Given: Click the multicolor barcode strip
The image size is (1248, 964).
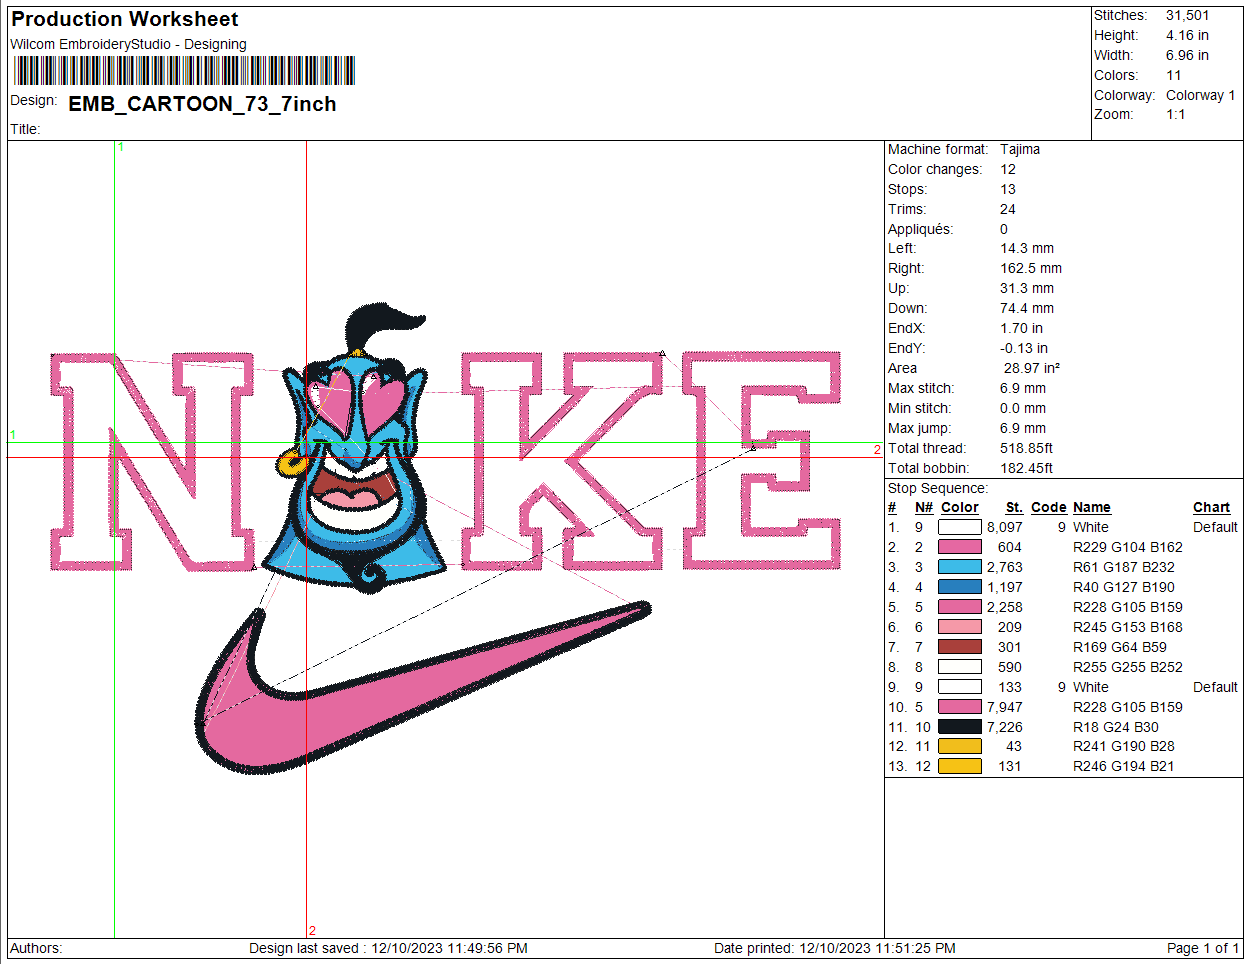Looking at the screenshot, I should tap(185, 71).
